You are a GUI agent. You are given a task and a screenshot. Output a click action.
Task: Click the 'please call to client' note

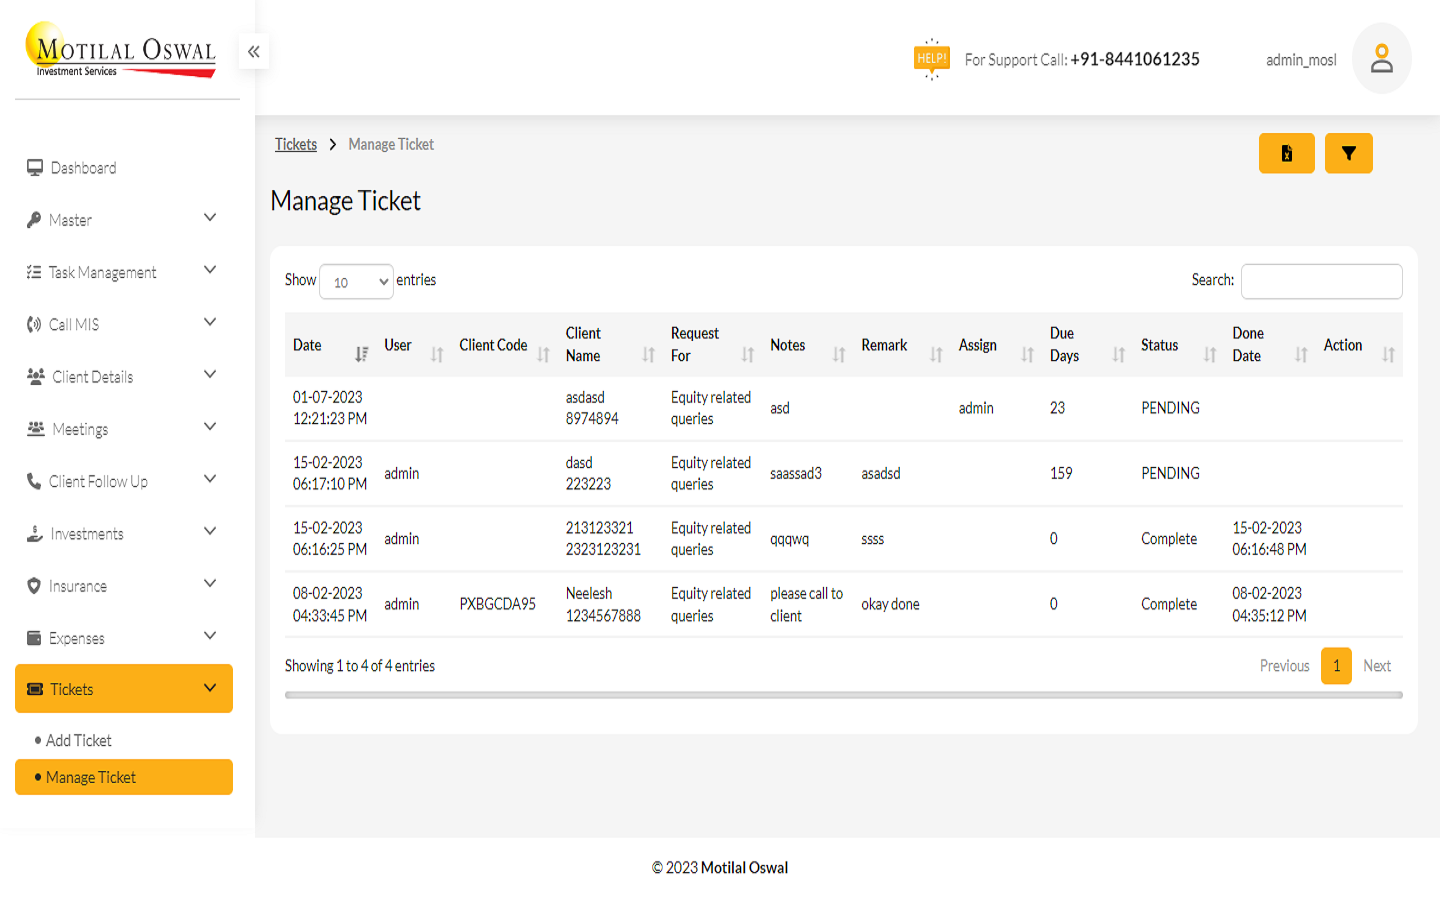pos(807,604)
